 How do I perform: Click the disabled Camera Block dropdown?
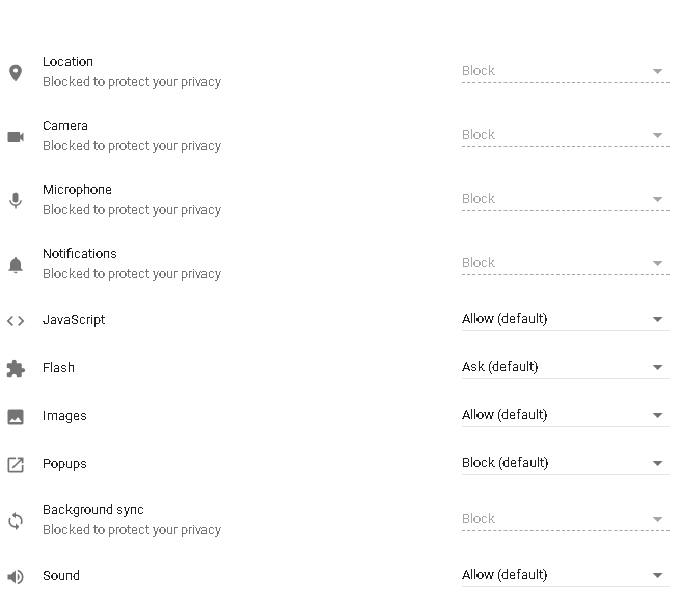pos(565,135)
